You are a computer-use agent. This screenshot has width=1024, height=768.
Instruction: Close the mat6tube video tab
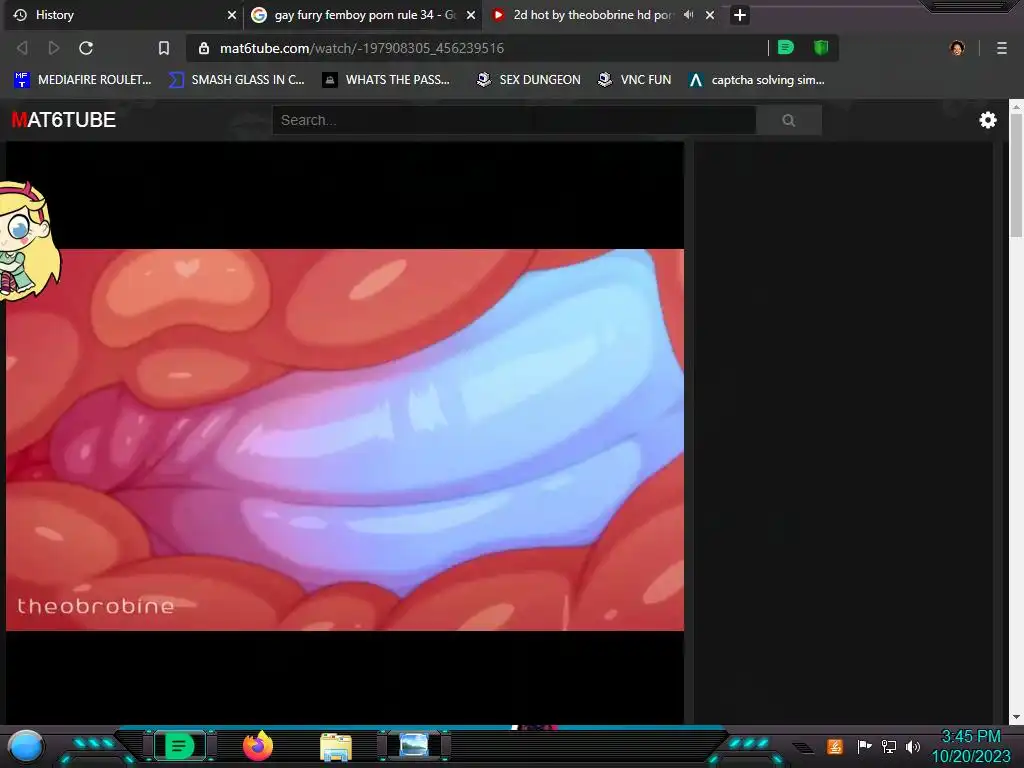710,15
